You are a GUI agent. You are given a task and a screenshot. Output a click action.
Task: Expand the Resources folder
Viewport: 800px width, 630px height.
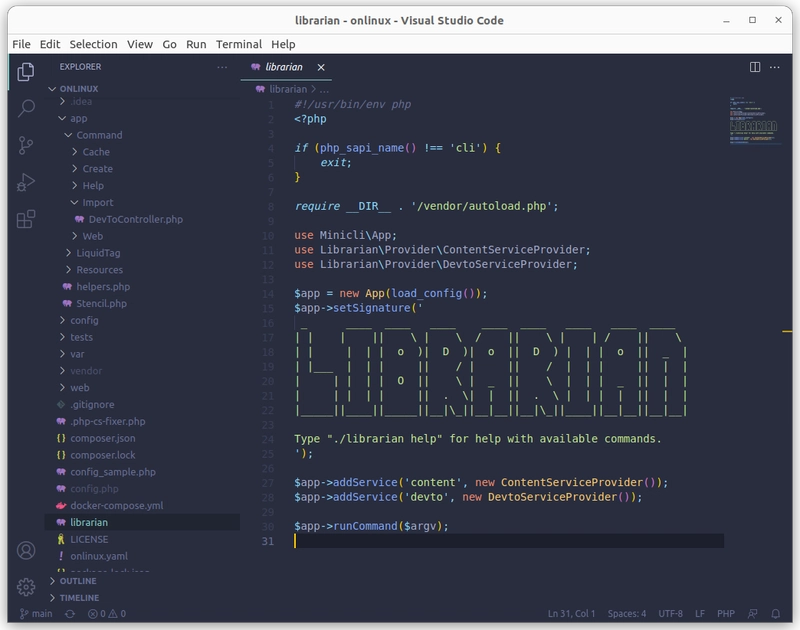(x=99, y=270)
